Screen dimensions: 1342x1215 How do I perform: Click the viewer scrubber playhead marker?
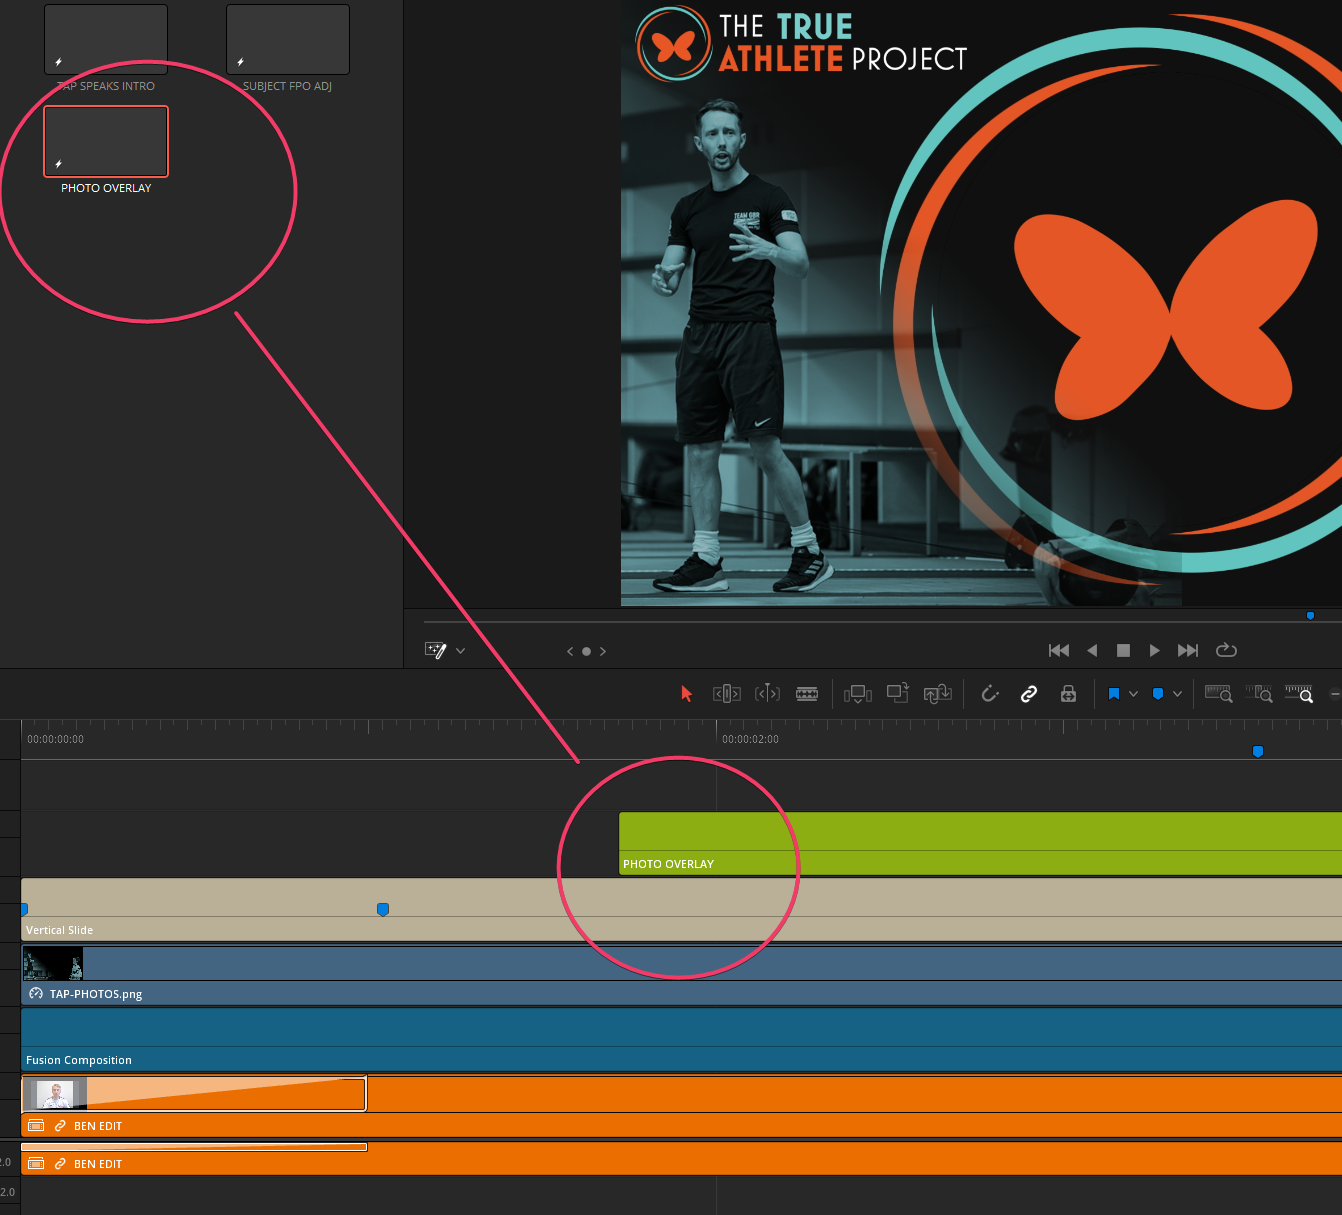pos(1310,616)
